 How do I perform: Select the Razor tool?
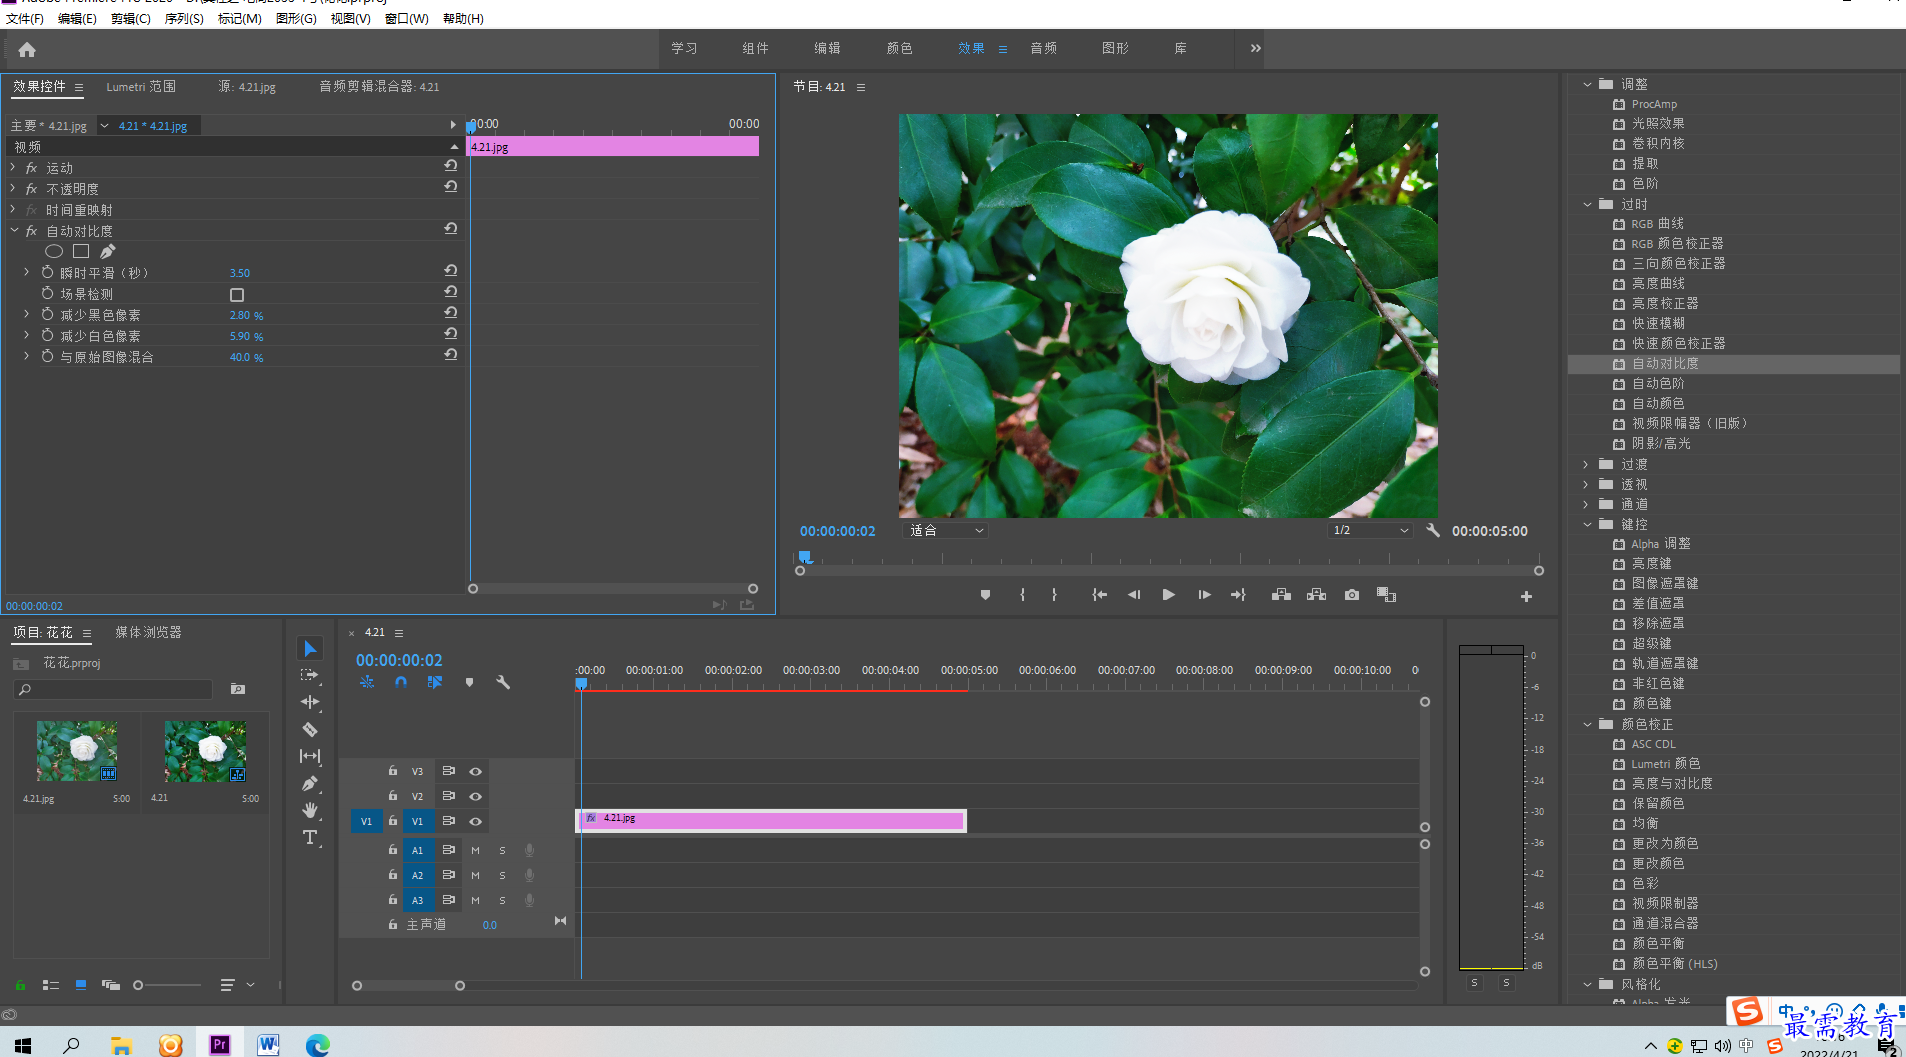(310, 729)
